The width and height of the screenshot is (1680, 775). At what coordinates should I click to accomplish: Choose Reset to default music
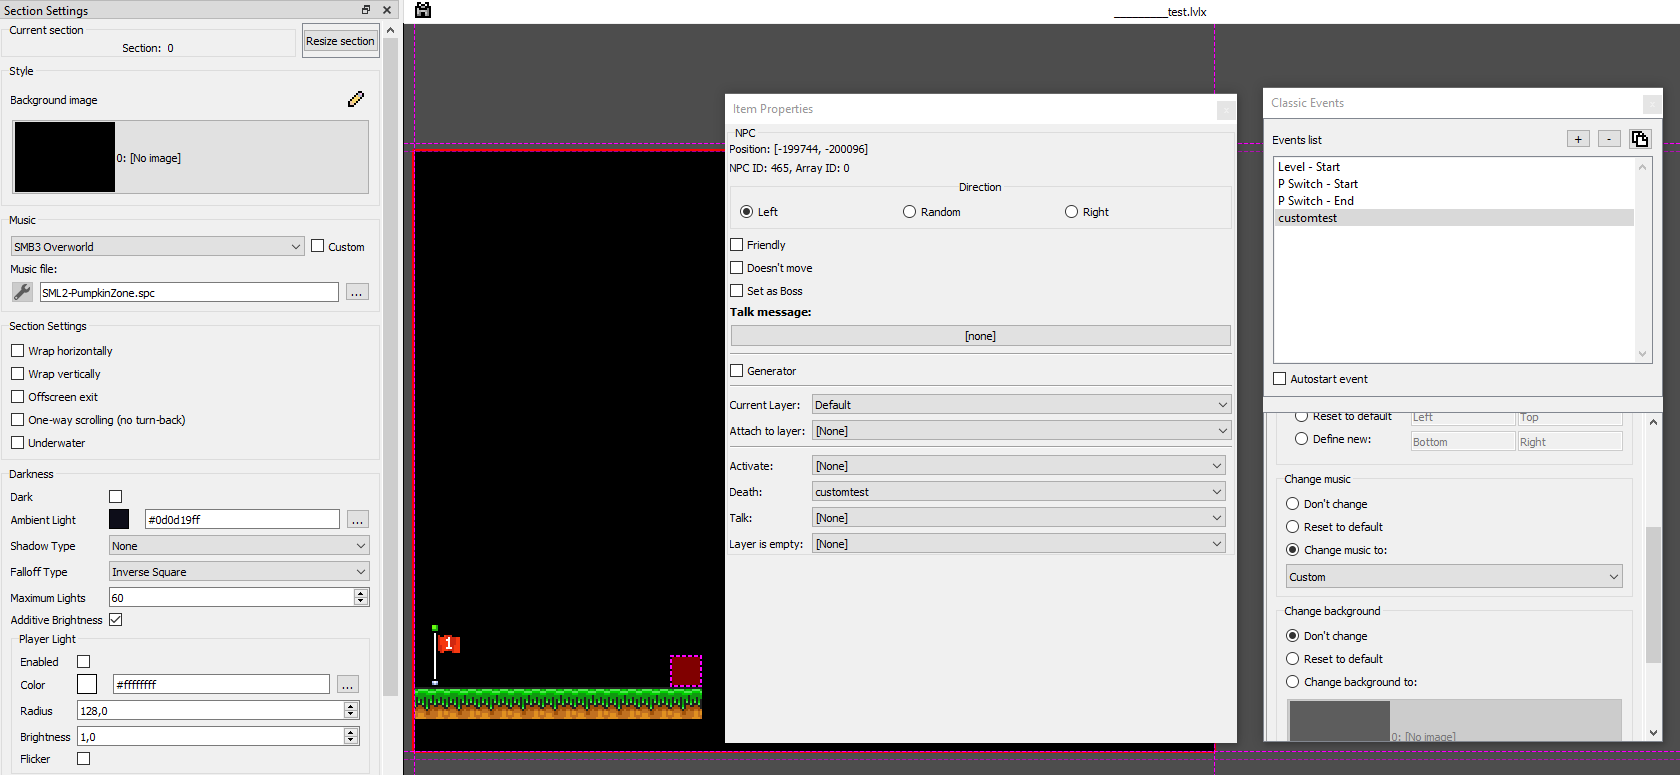point(1292,526)
